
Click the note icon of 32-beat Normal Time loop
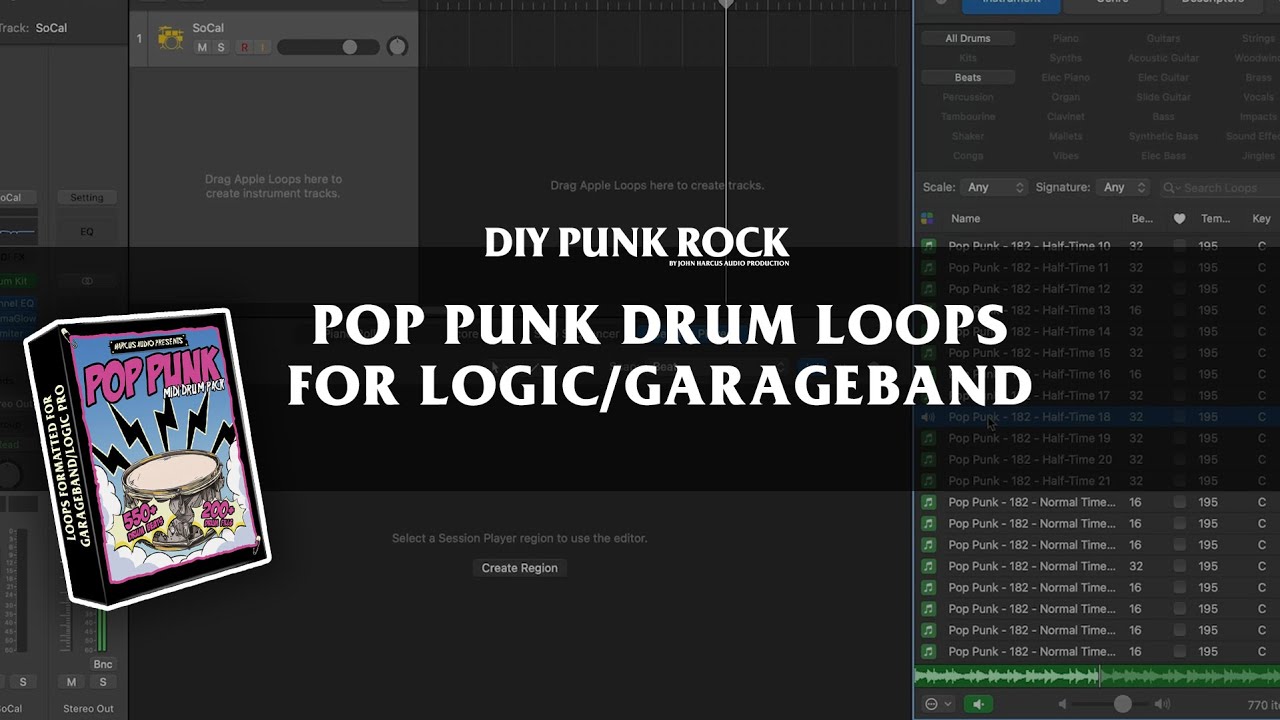click(x=928, y=566)
